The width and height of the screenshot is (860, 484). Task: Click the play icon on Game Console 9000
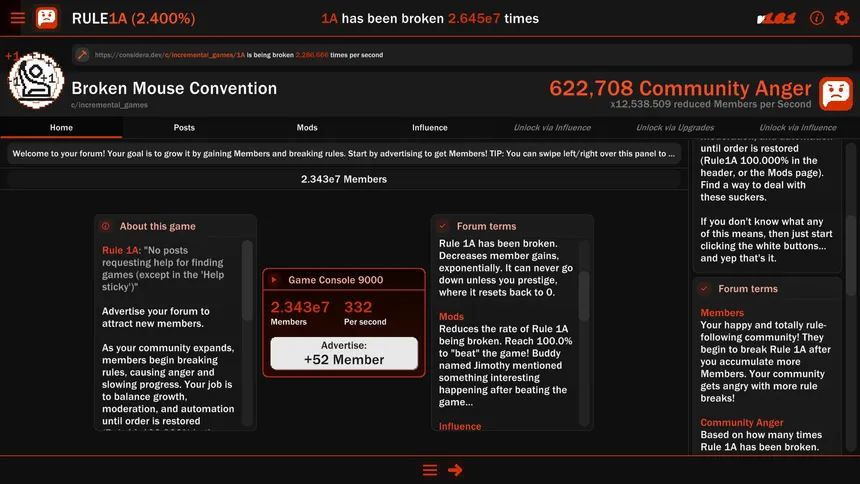[x=274, y=280]
